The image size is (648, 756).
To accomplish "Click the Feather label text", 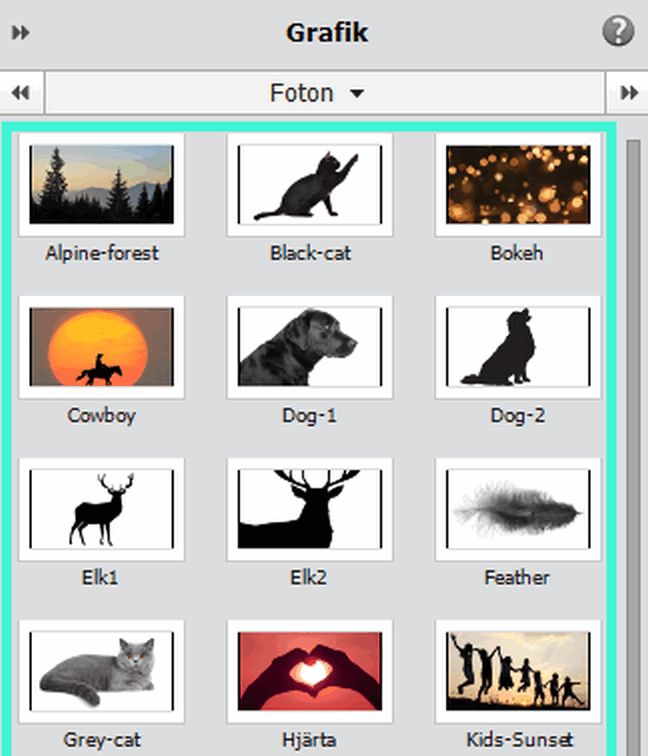I will [517, 578].
